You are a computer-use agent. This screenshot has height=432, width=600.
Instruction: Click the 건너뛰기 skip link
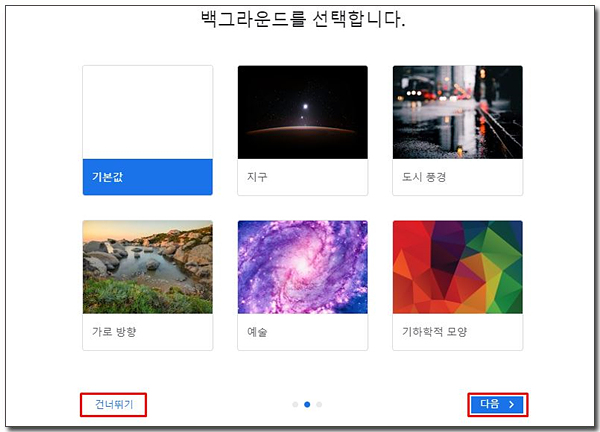coord(114,404)
